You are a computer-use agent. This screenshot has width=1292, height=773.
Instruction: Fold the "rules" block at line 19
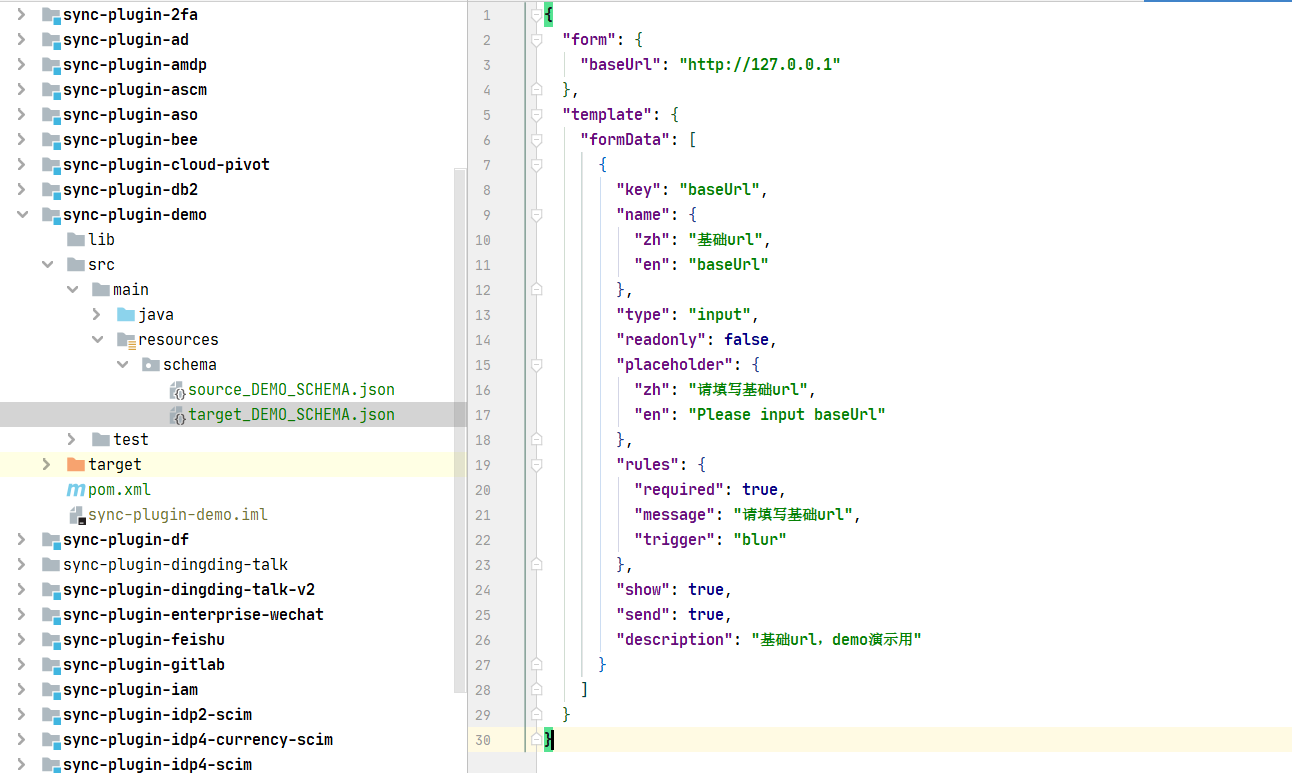tap(537, 465)
